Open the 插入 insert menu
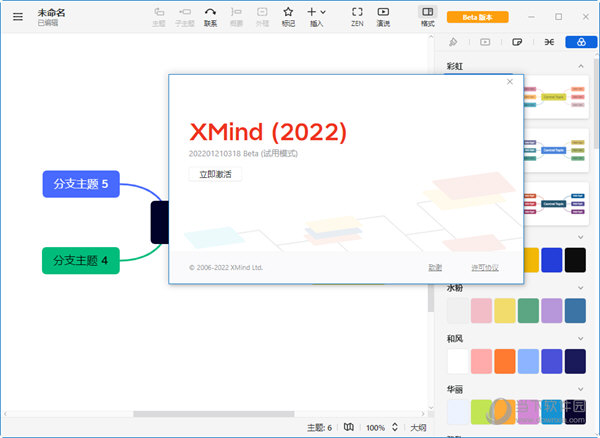Image resolution: width=600 pixels, height=438 pixels. (x=316, y=17)
